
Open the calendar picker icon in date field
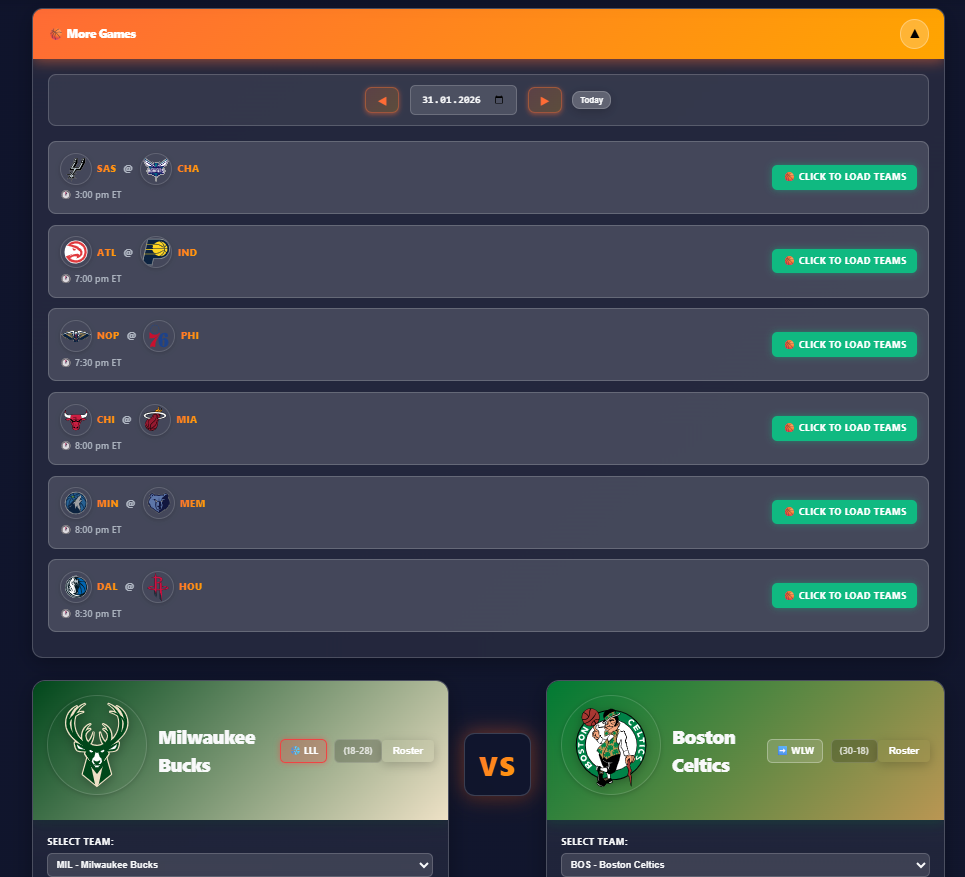499,100
